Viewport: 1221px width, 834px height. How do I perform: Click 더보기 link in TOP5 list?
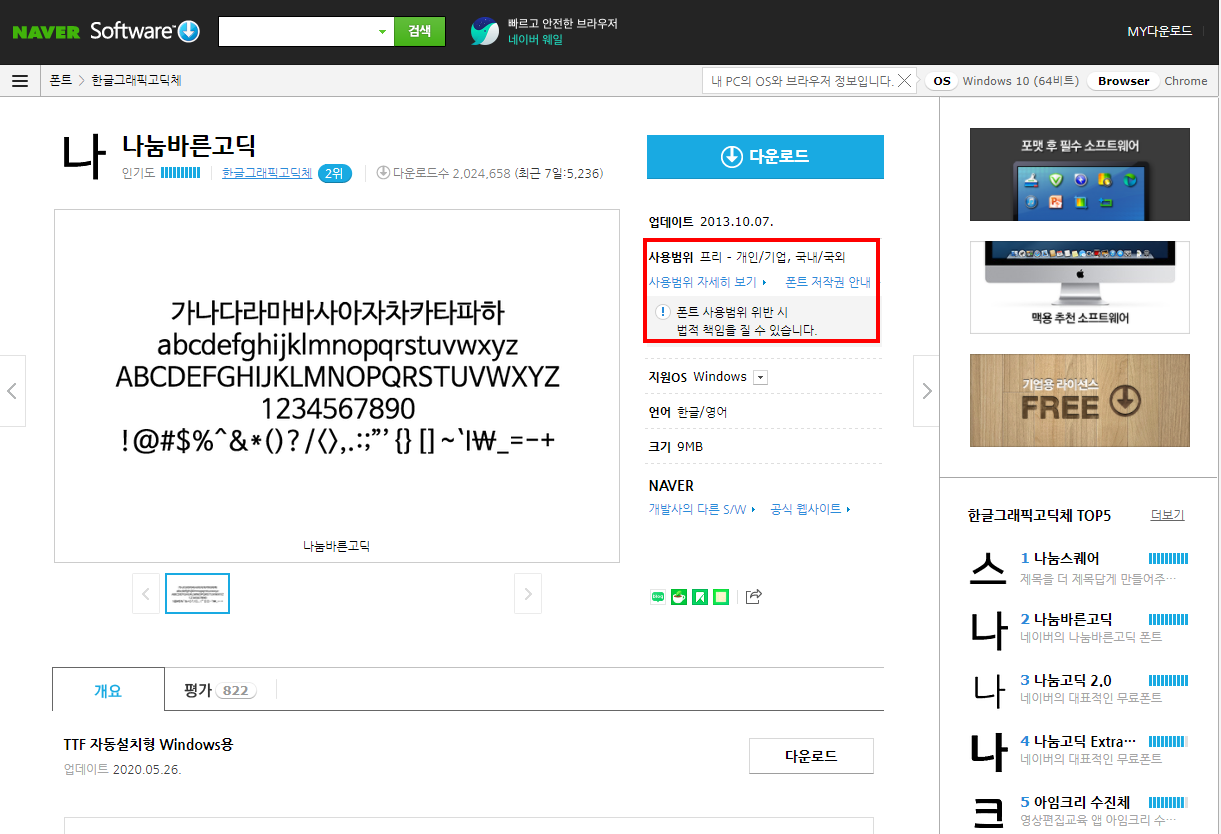click(1167, 515)
